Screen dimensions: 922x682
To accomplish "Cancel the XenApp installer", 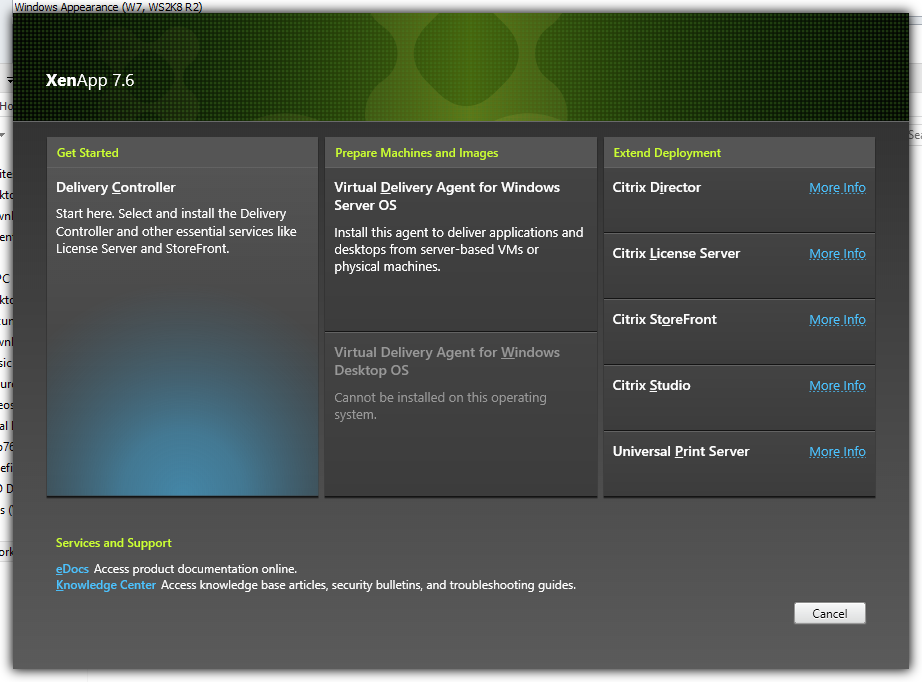I will click(x=829, y=613).
